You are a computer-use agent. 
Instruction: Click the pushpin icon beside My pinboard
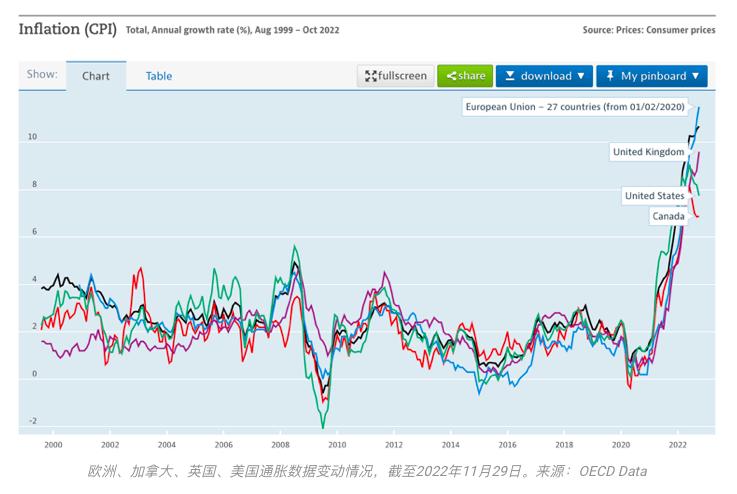(609, 76)
